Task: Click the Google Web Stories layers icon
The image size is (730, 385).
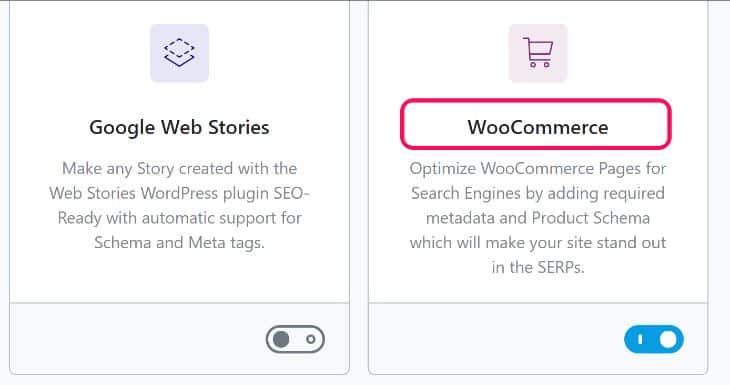Action: (179, 53)
